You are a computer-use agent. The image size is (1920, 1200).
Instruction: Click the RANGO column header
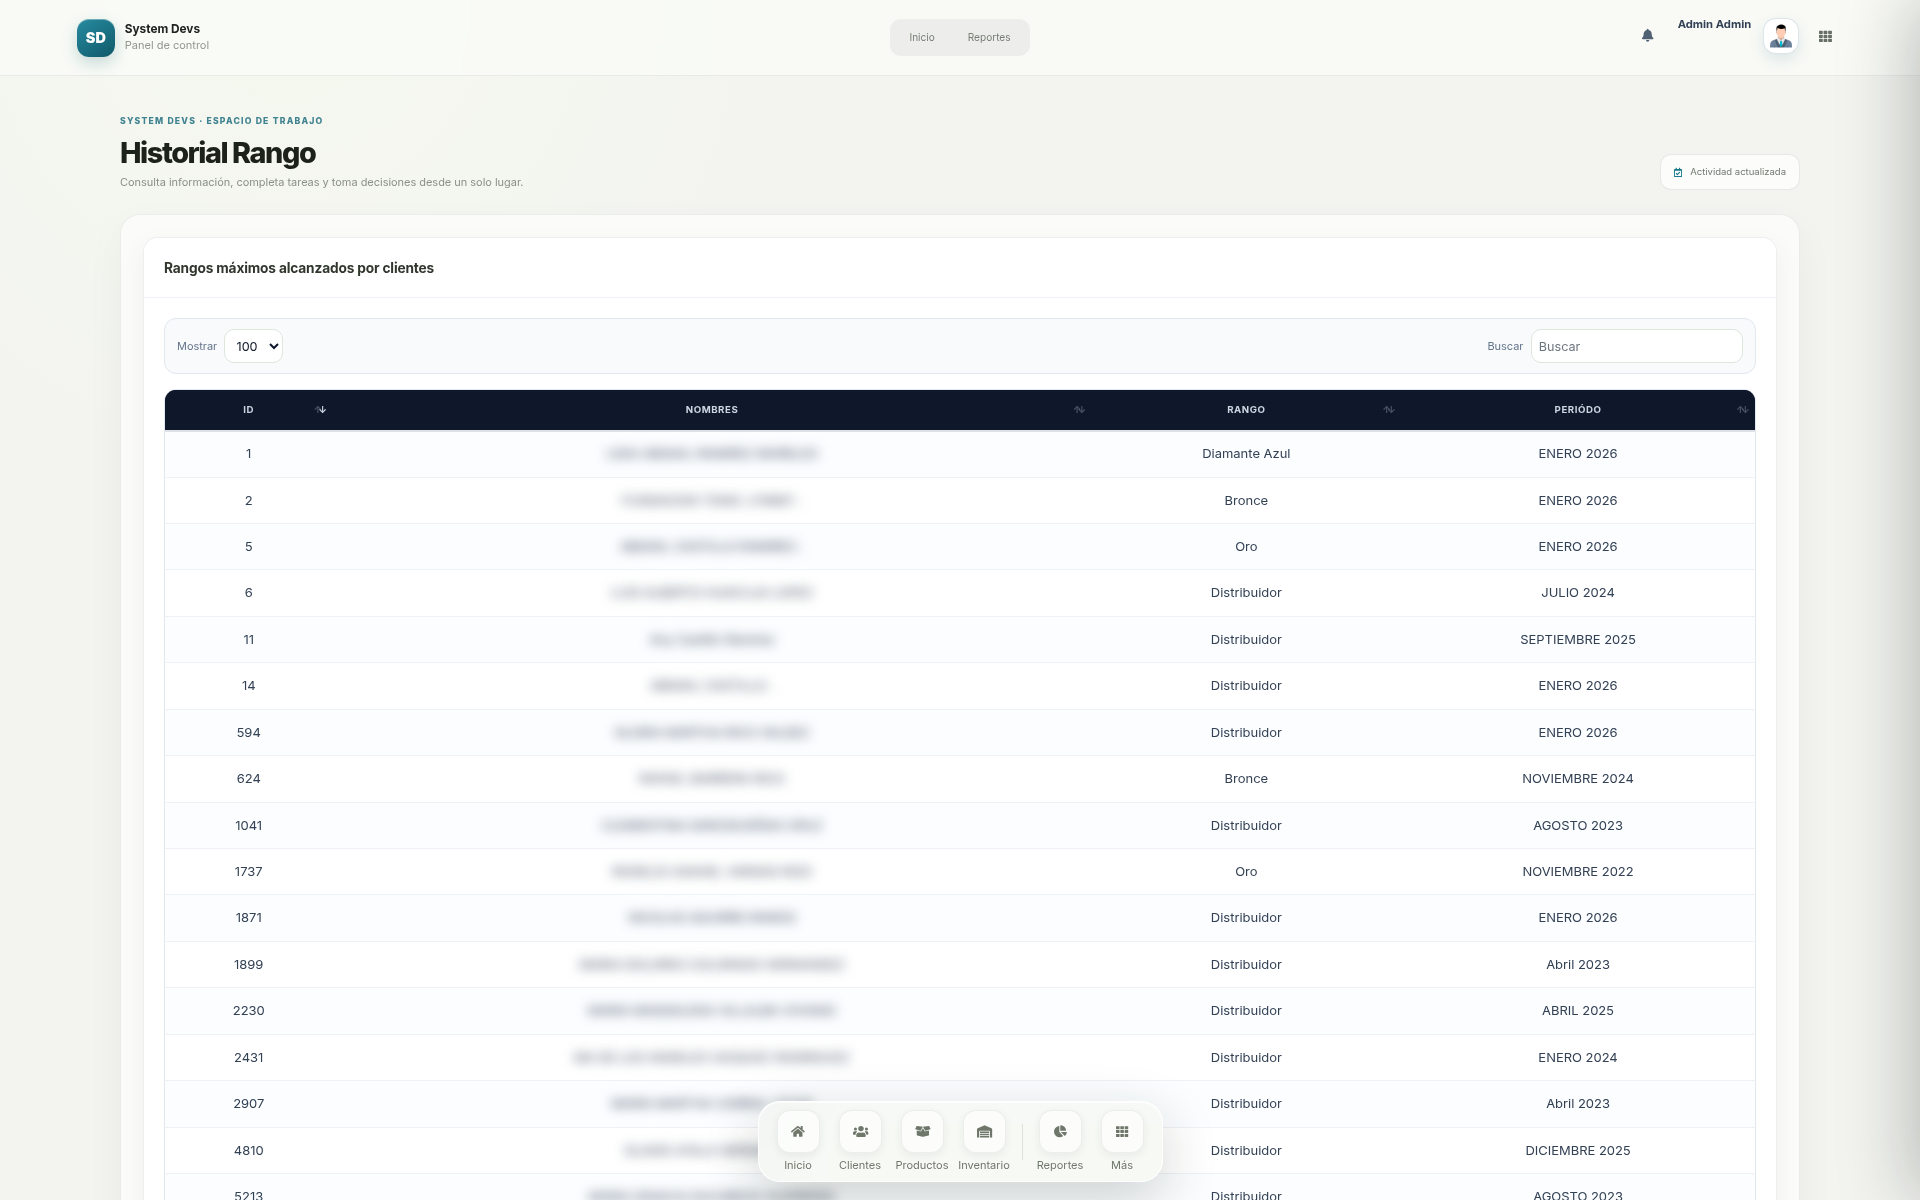coord(1246,410)
